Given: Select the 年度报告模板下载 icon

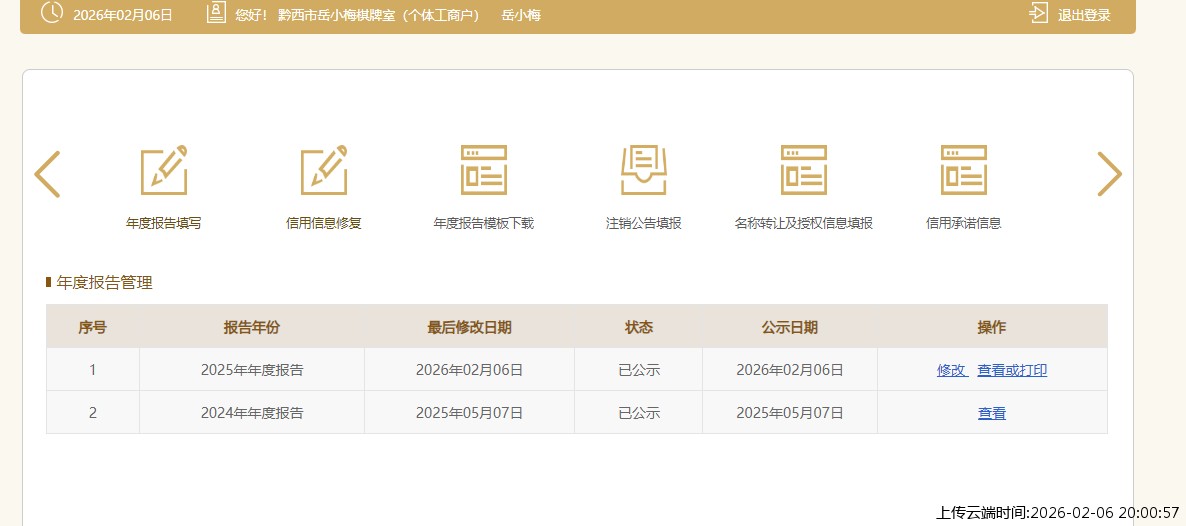Looking at the screenshot, I should pos(484,170).
